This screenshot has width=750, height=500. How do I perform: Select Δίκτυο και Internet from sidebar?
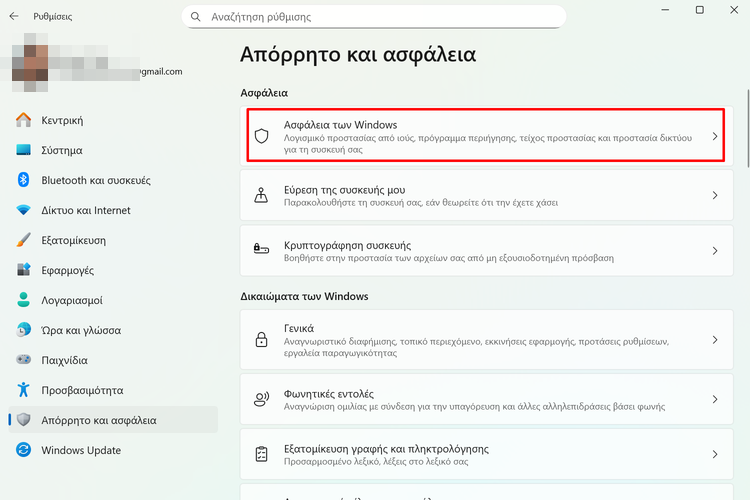[x=86, y=210]
